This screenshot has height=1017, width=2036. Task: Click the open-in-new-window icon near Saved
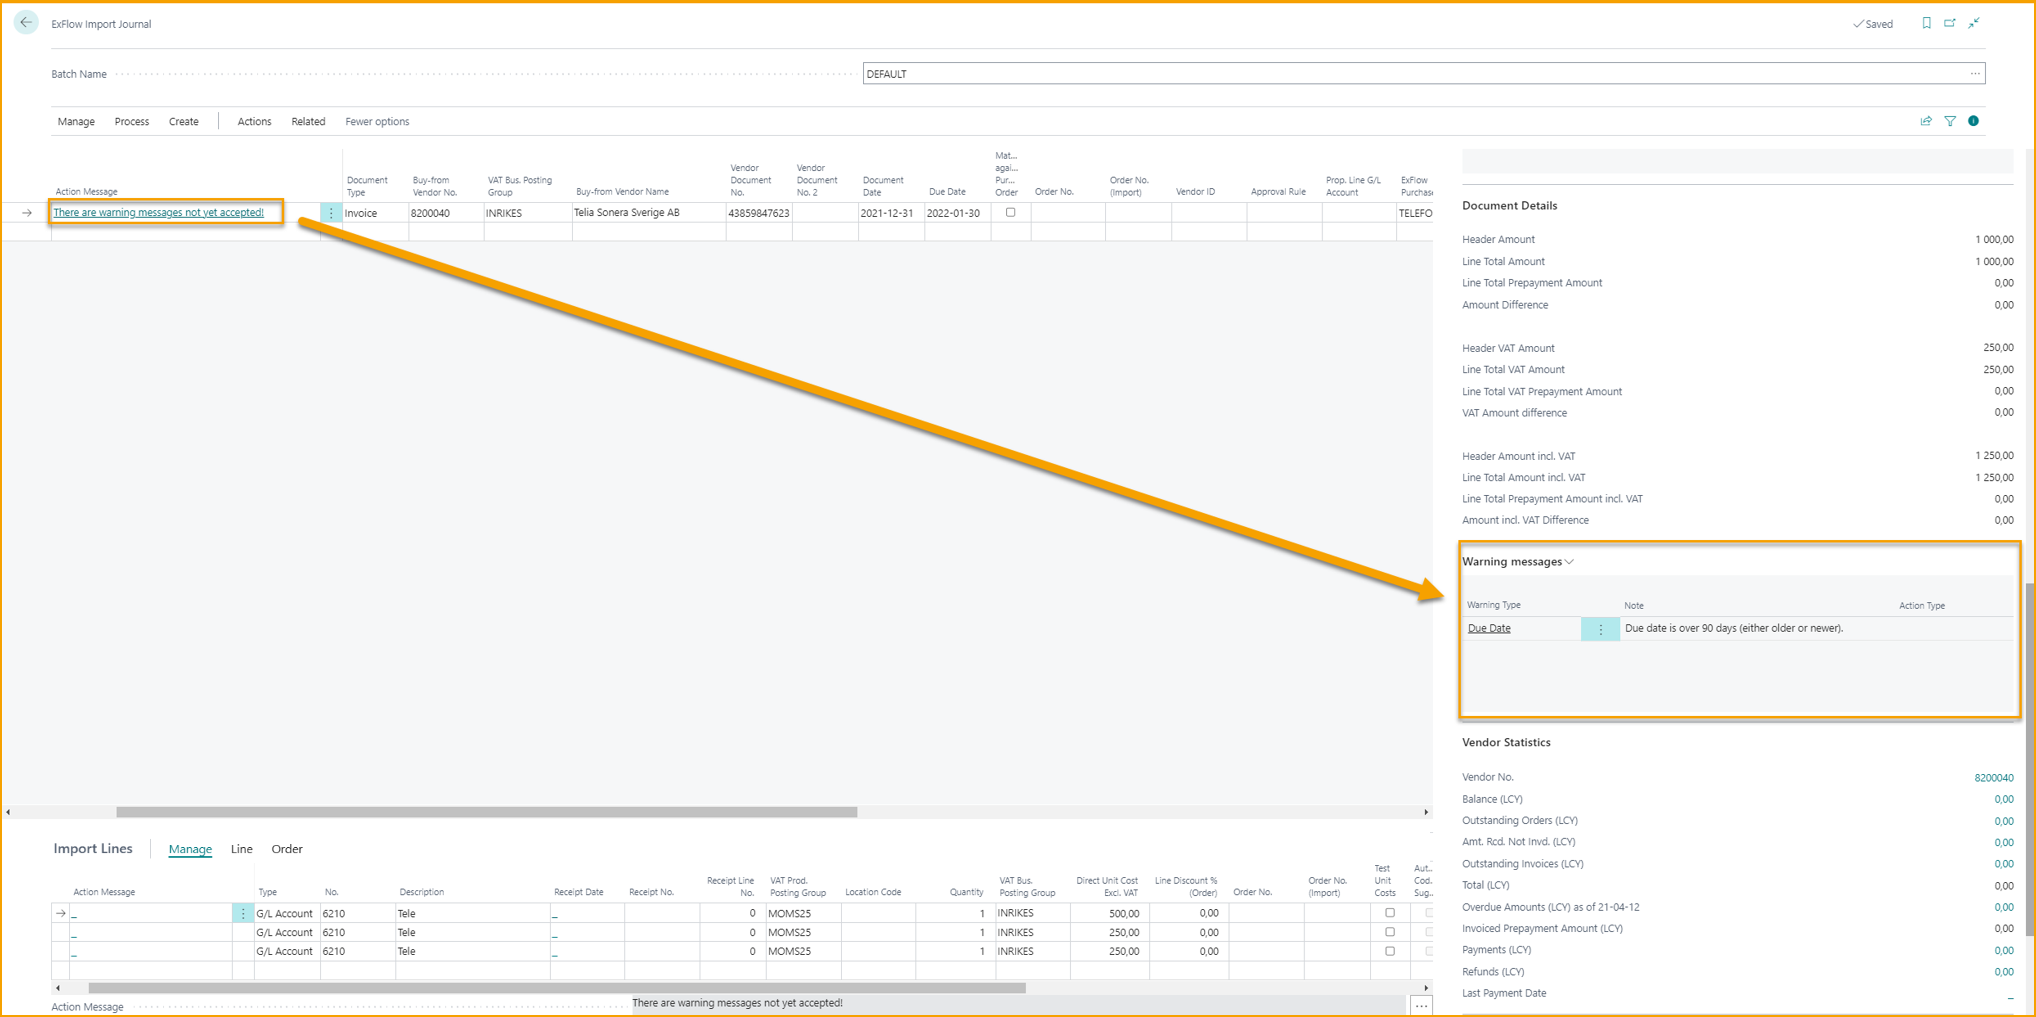(x=1950, y=23)
